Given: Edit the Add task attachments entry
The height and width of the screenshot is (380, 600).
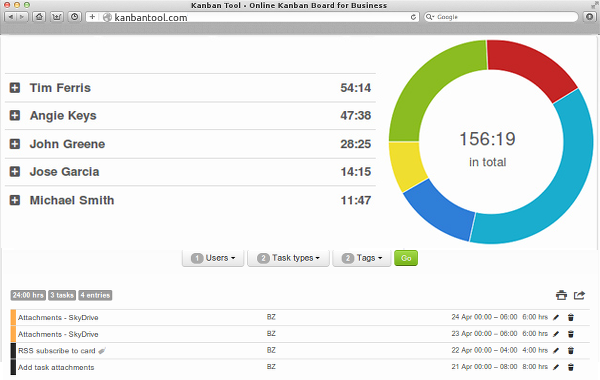Looking at the screenshot, I should pyautogui.click(x=556, y=367).
